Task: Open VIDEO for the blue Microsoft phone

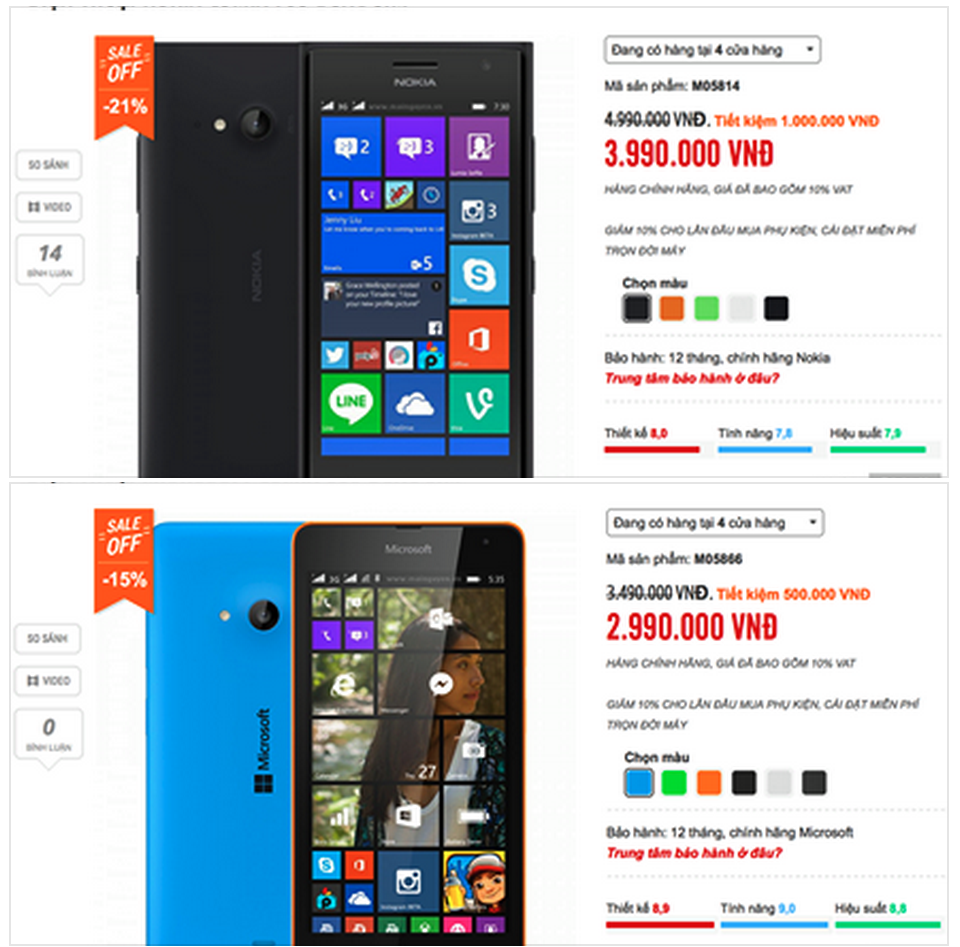Action: [48, 681]
